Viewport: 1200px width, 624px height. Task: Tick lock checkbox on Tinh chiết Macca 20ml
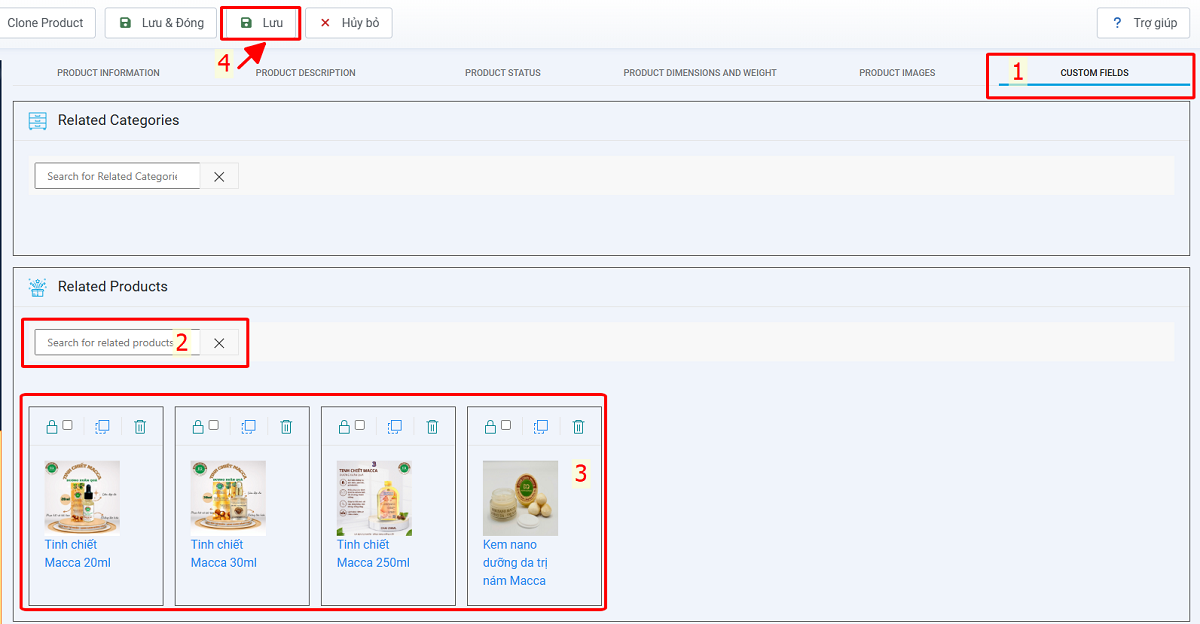coord(67,425)
